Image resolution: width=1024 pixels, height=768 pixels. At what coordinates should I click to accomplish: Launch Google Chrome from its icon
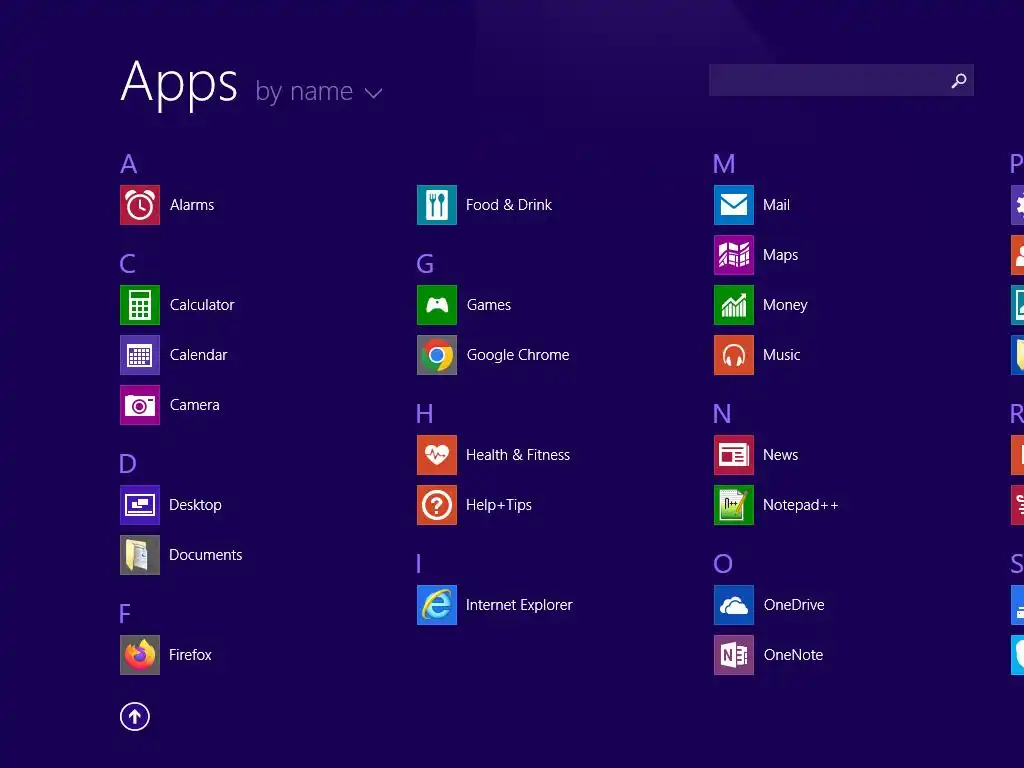[437, 355]
